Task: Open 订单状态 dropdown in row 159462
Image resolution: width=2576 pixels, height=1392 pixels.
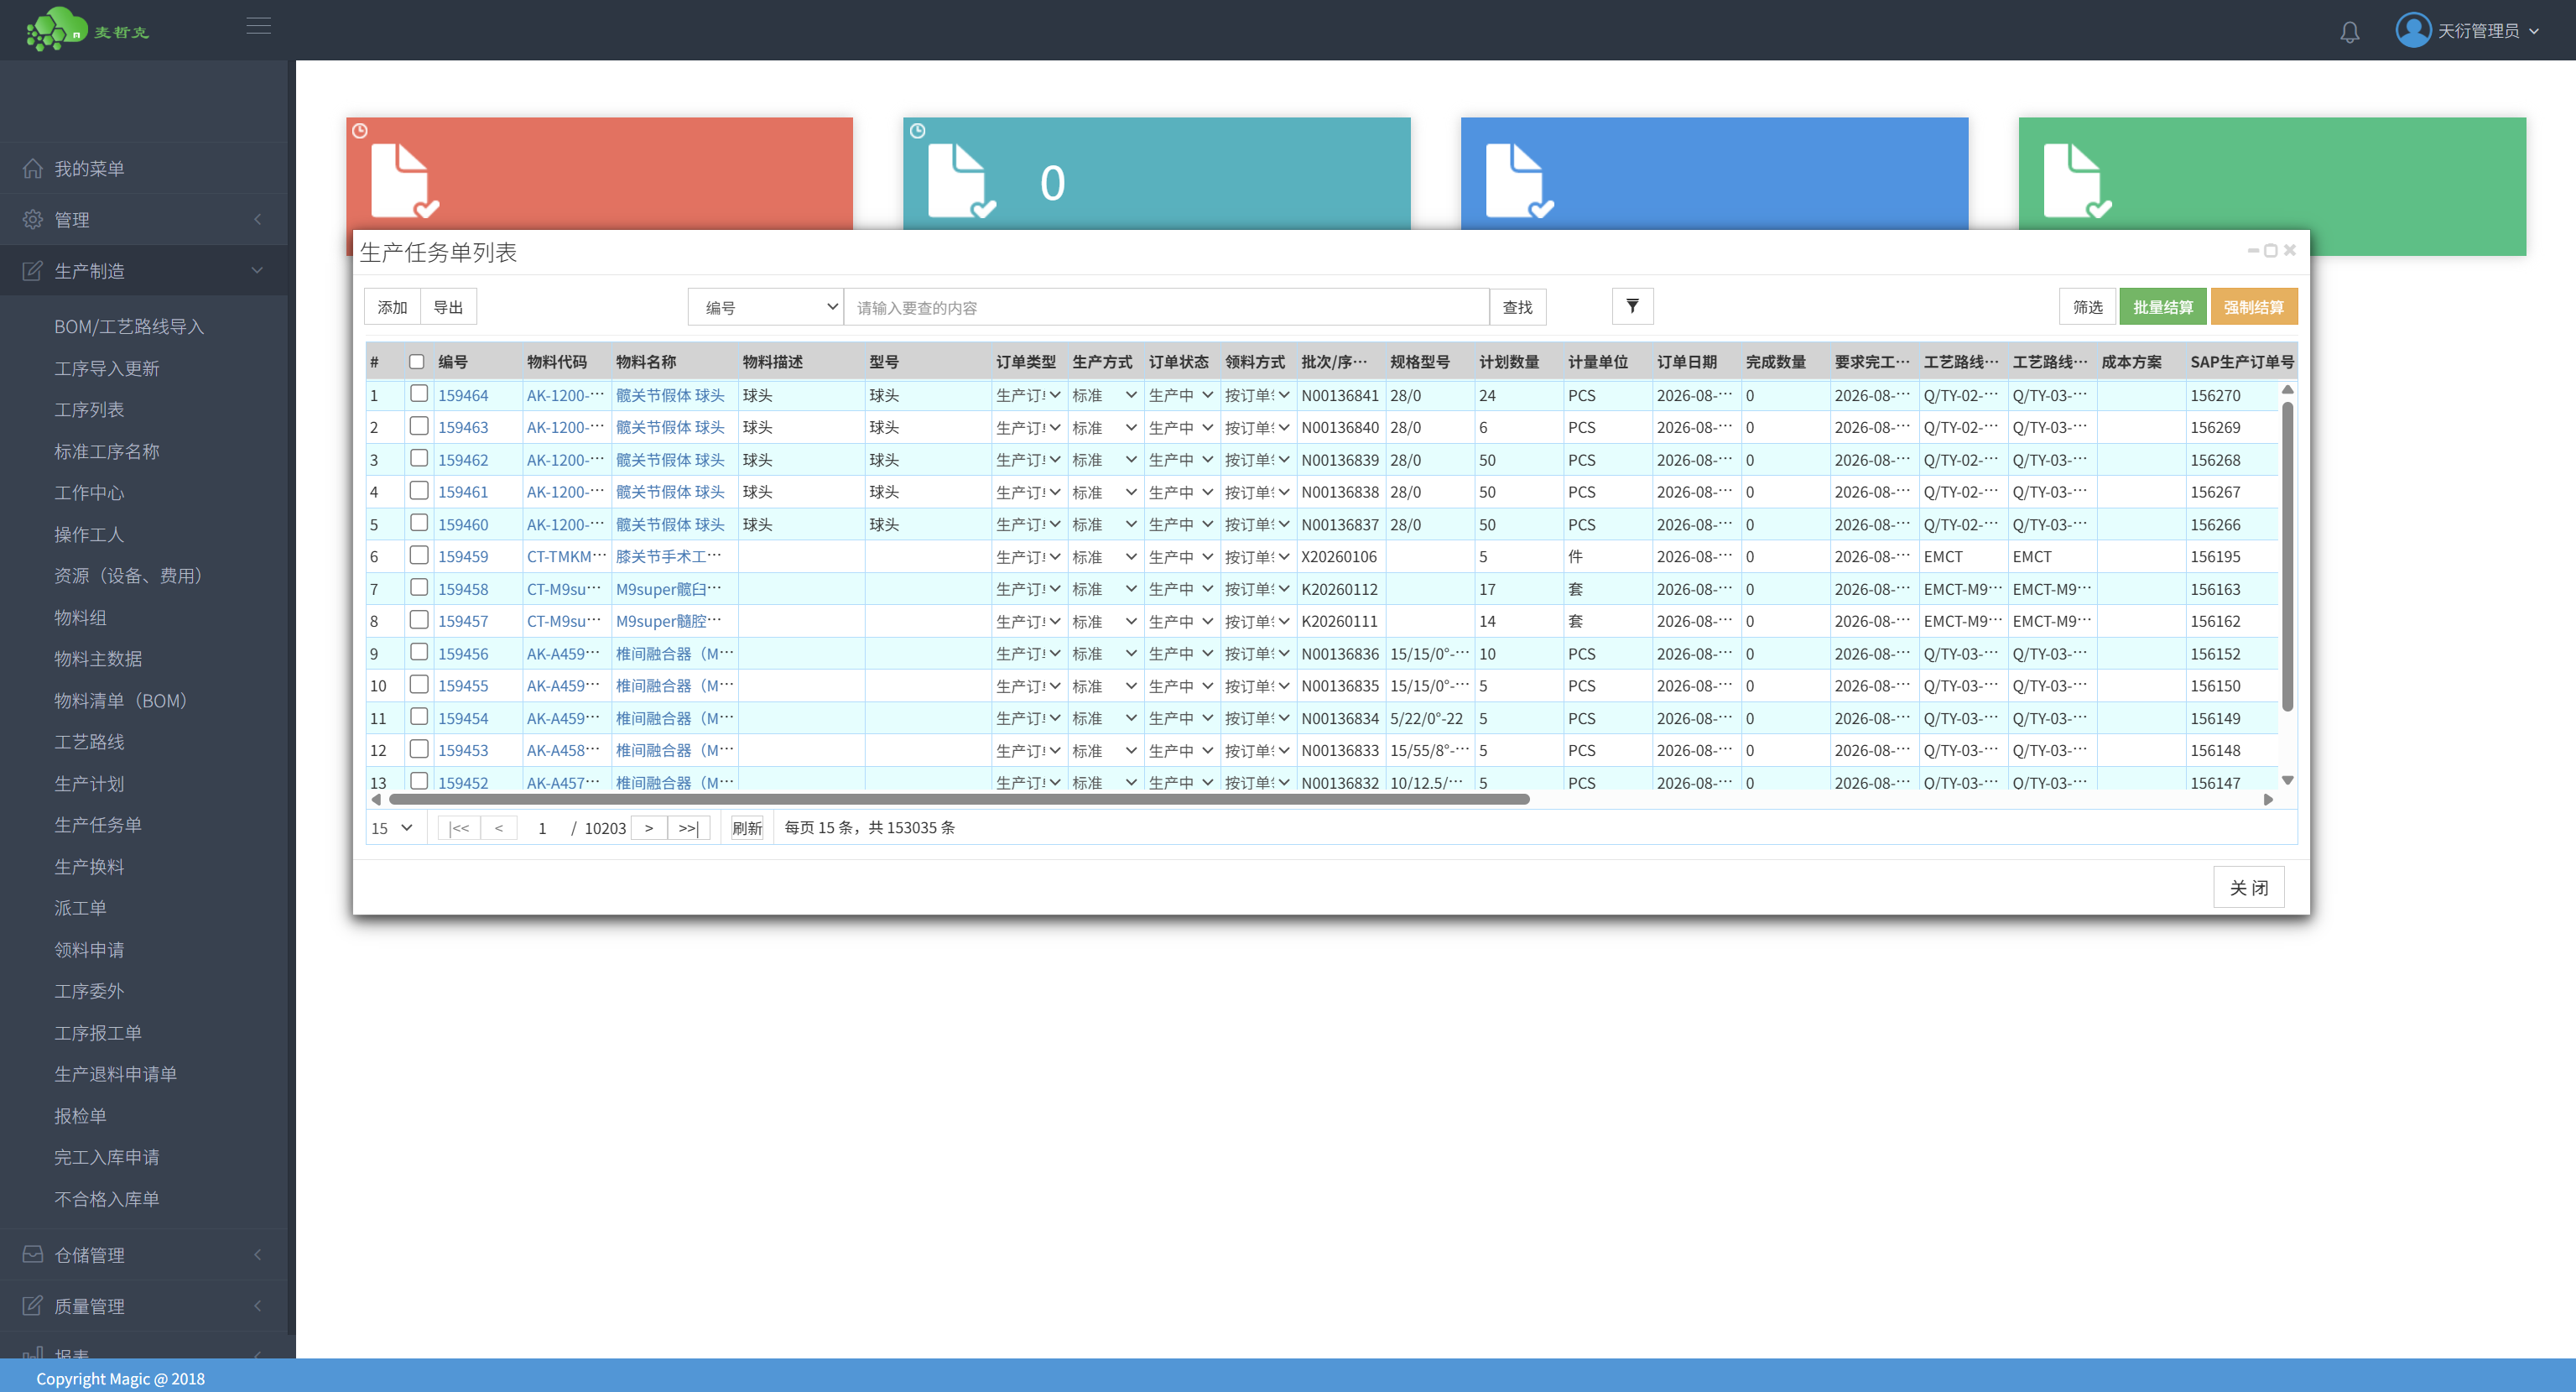Action: (1181, 460)
